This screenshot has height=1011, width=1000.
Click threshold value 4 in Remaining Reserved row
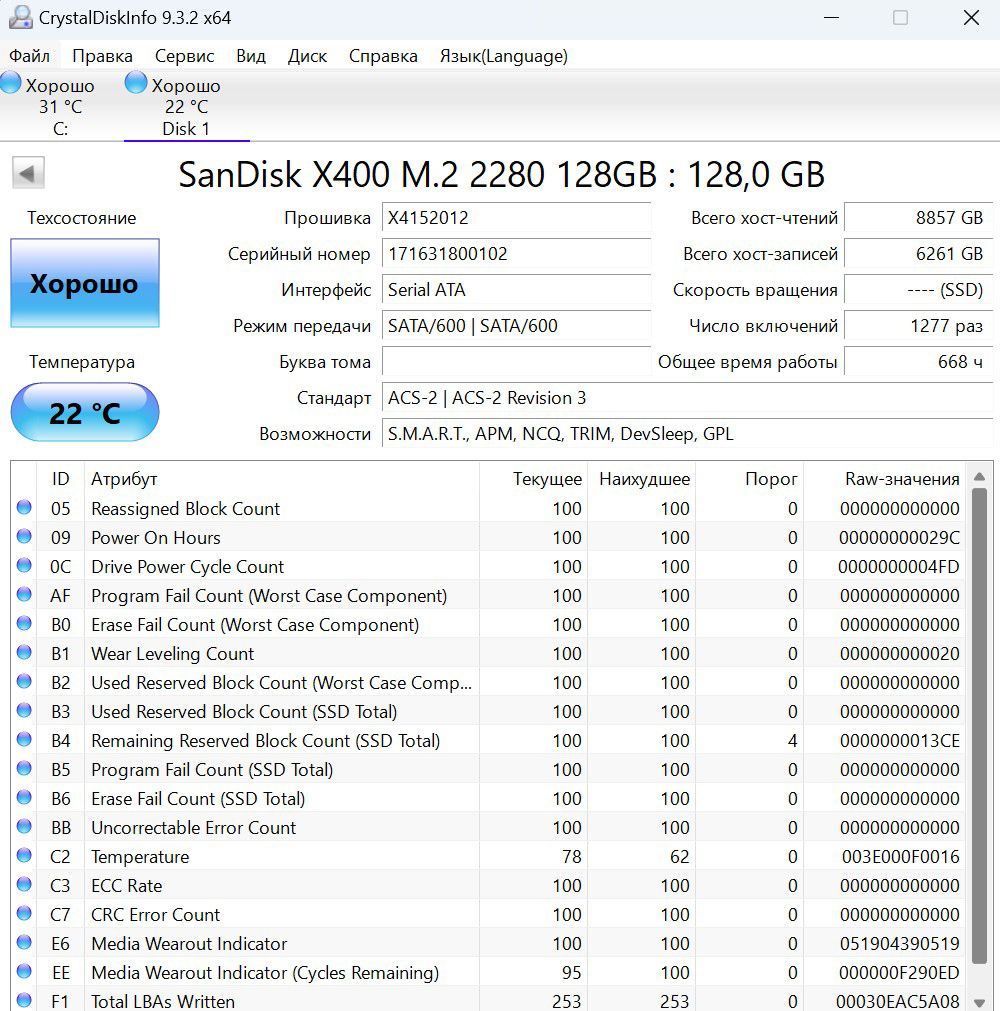coord(792,741)
